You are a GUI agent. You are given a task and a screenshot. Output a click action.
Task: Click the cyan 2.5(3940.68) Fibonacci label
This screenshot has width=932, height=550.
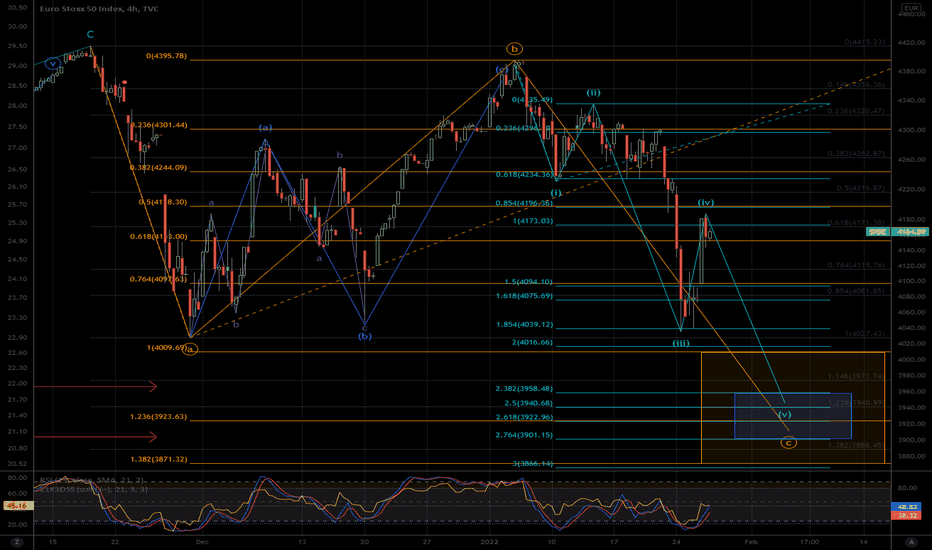(528, 404)
